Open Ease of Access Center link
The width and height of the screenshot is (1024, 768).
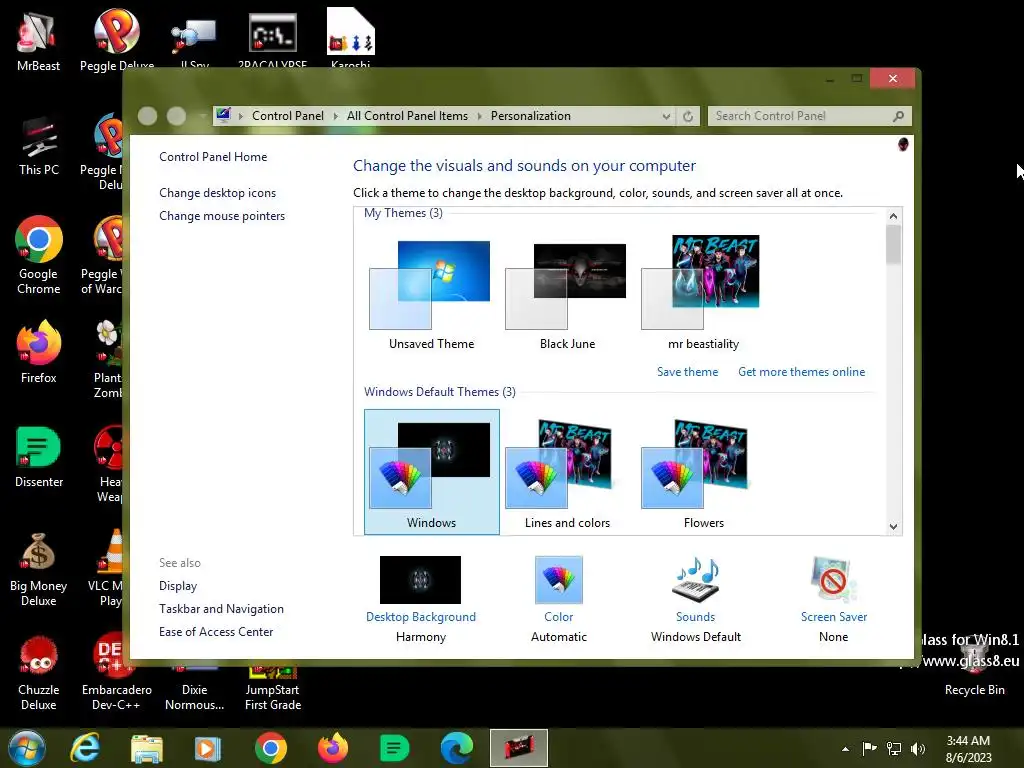pyautogui.click(x=216, y=632)
